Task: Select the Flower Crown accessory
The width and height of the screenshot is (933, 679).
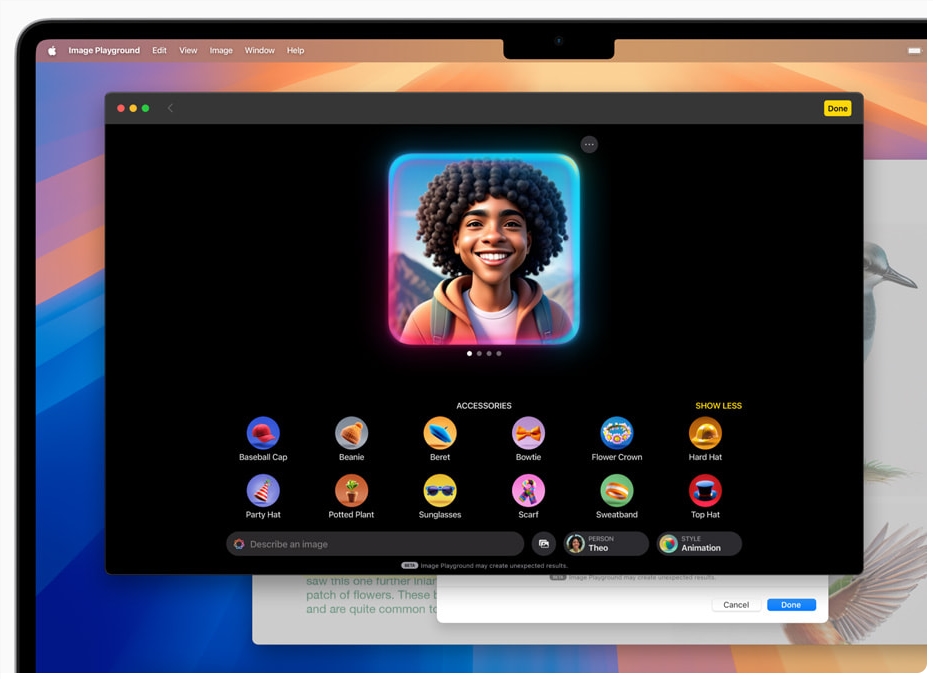Action: 617,433
